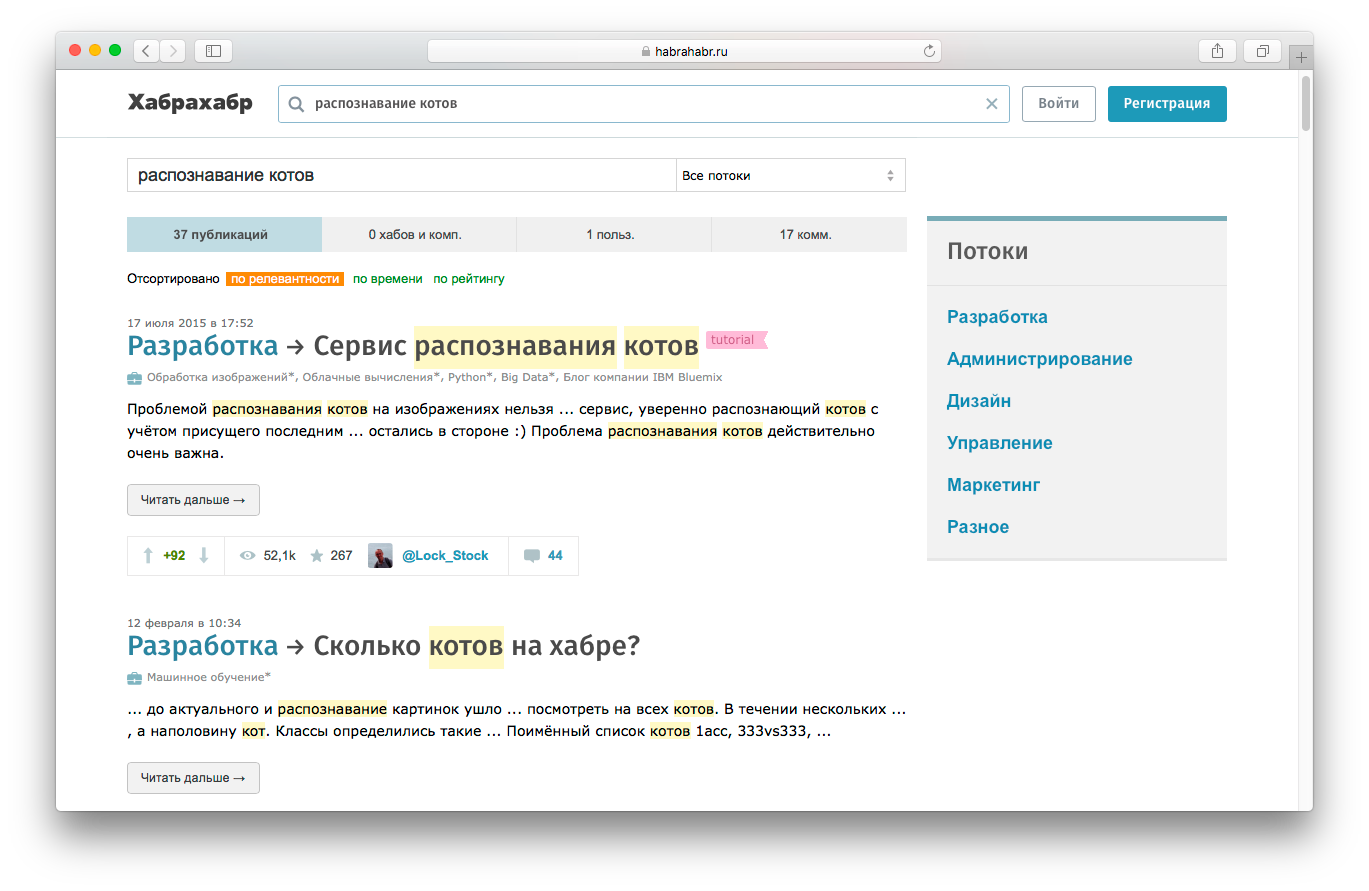Toggle Safari's sidebar icon
The width and height of the screenshot is (1369, 891).
pyautogui.click(x=212, y=49)
